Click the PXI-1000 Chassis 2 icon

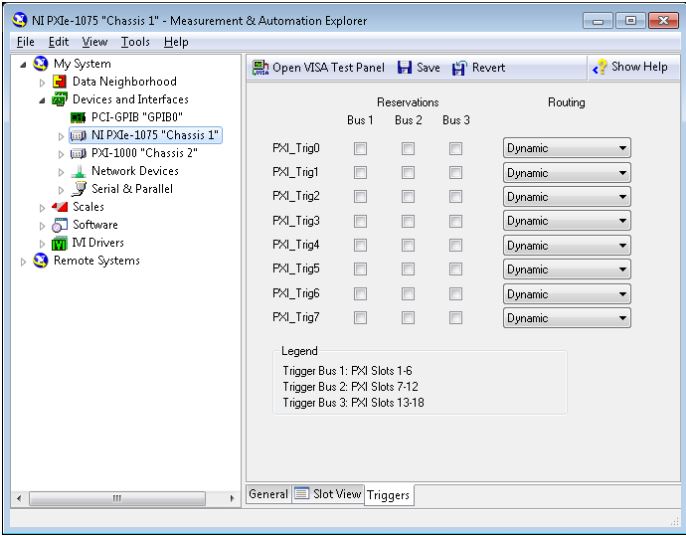78,153
